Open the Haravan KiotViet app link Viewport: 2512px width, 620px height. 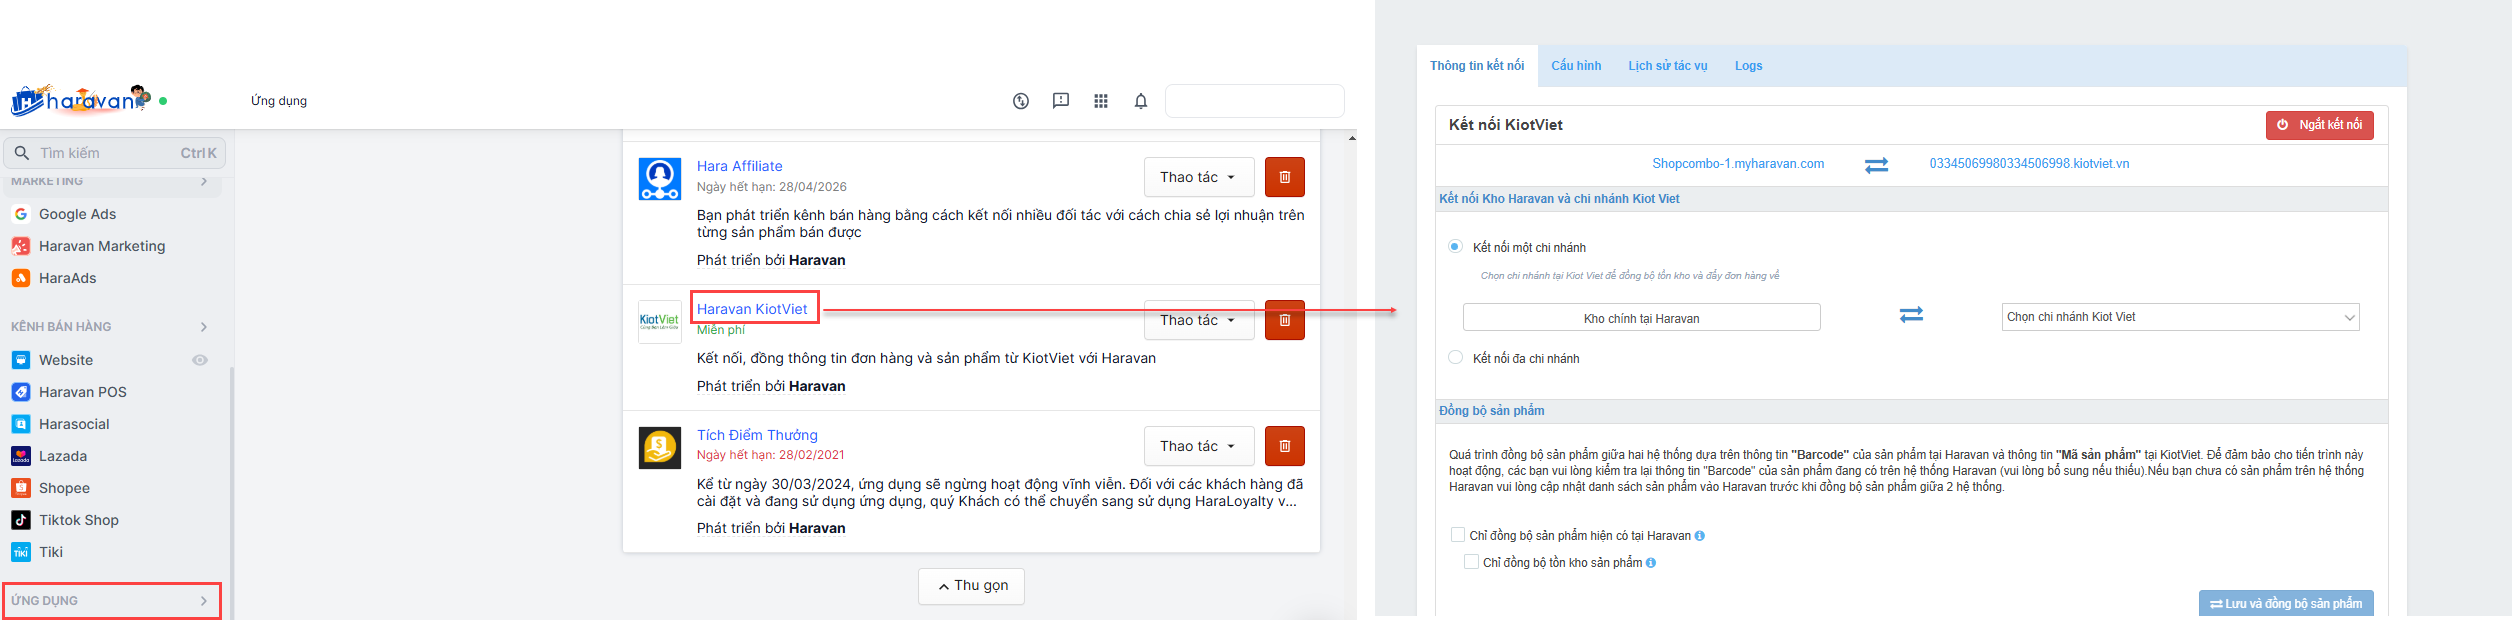pos(752,309)
